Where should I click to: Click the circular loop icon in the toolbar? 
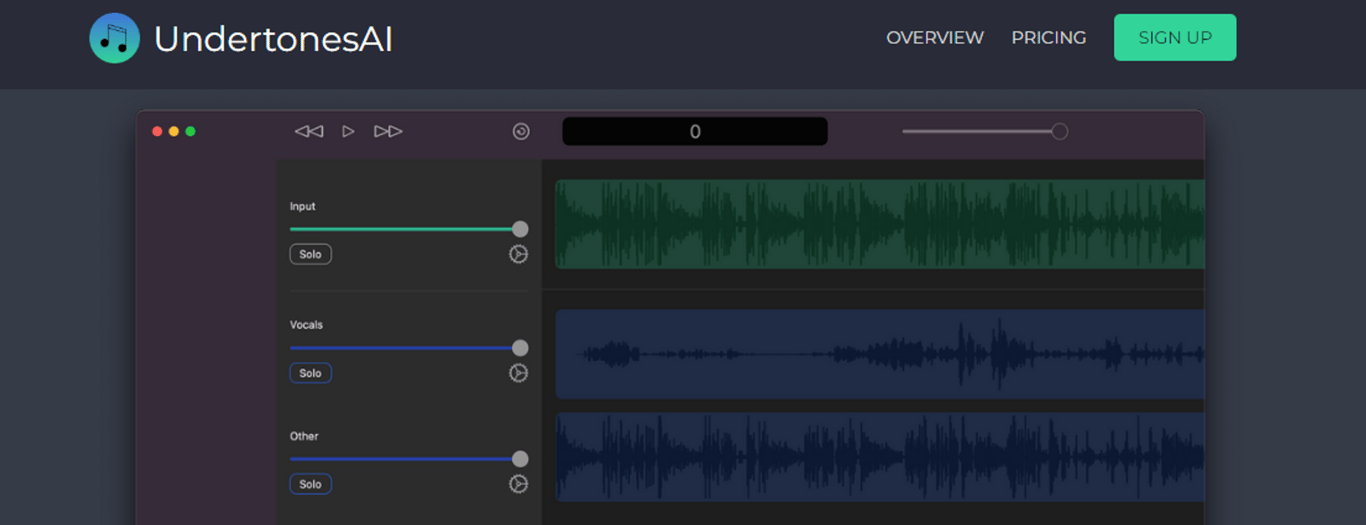point(521,131)
